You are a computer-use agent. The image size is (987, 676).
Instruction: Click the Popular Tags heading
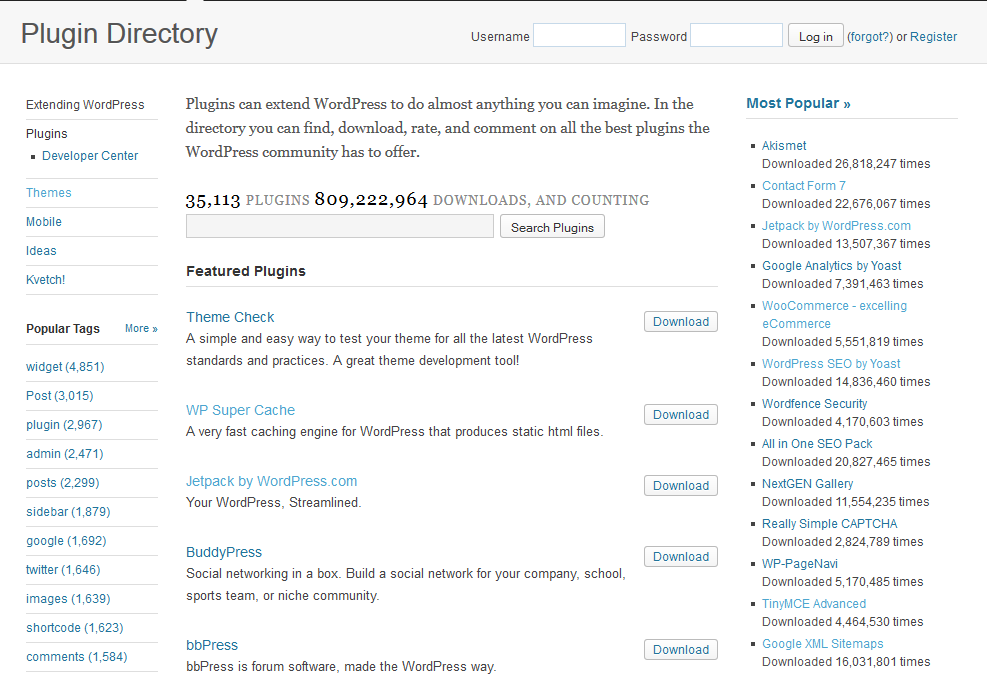(x=63, y=329)
